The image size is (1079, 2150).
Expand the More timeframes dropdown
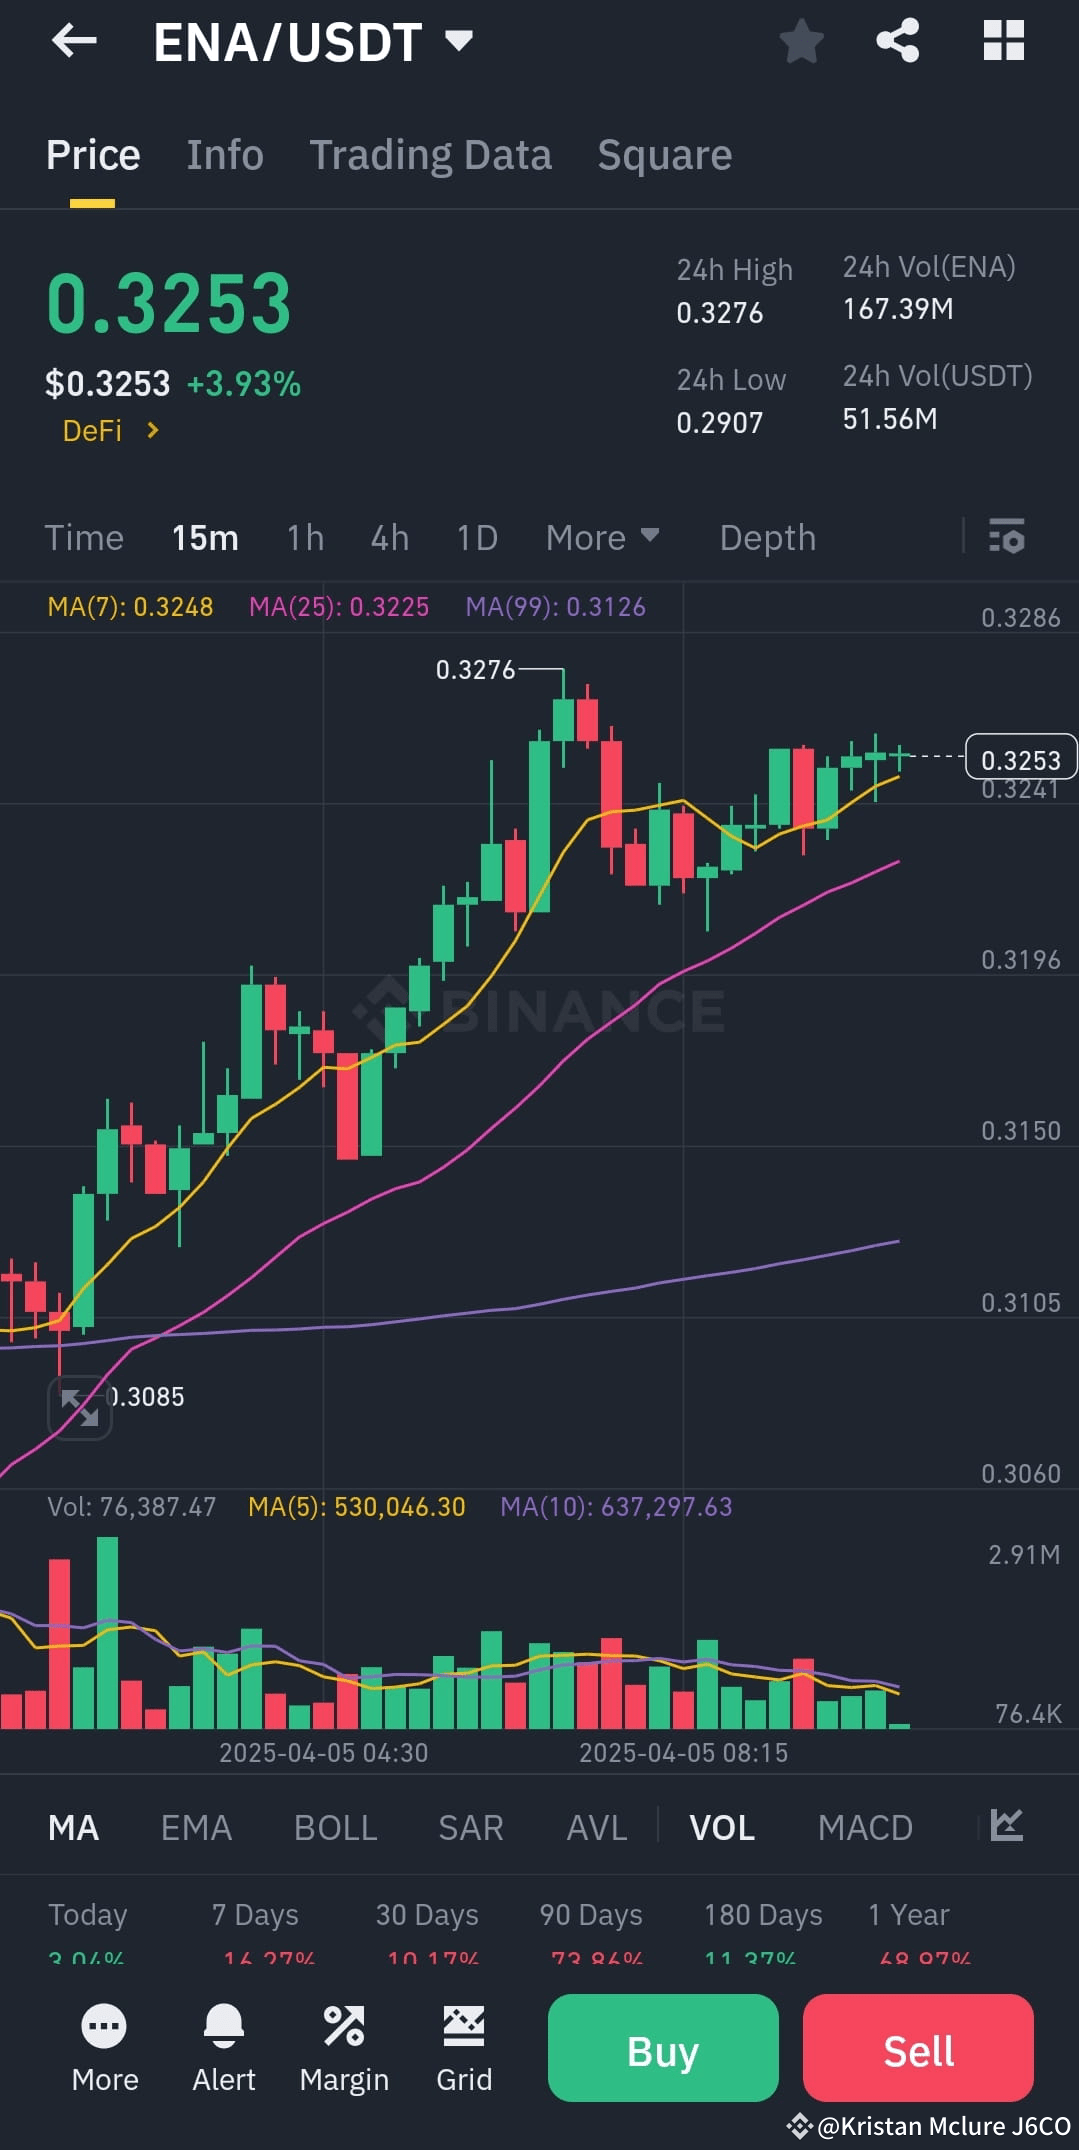[601, 537]
